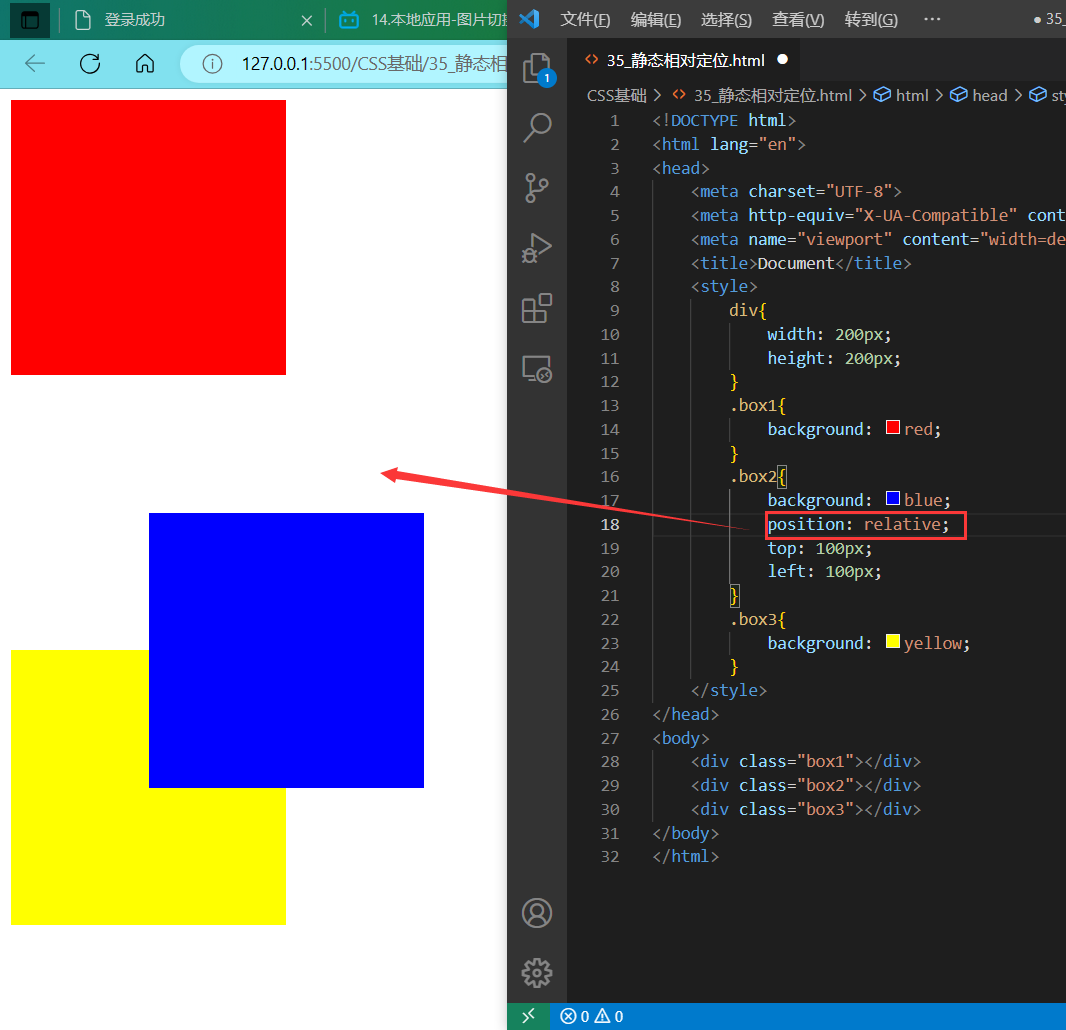This screenshot has height=1030, width=1066.
Task: Open the 编辑(E) menu
Action: (655, 20)
